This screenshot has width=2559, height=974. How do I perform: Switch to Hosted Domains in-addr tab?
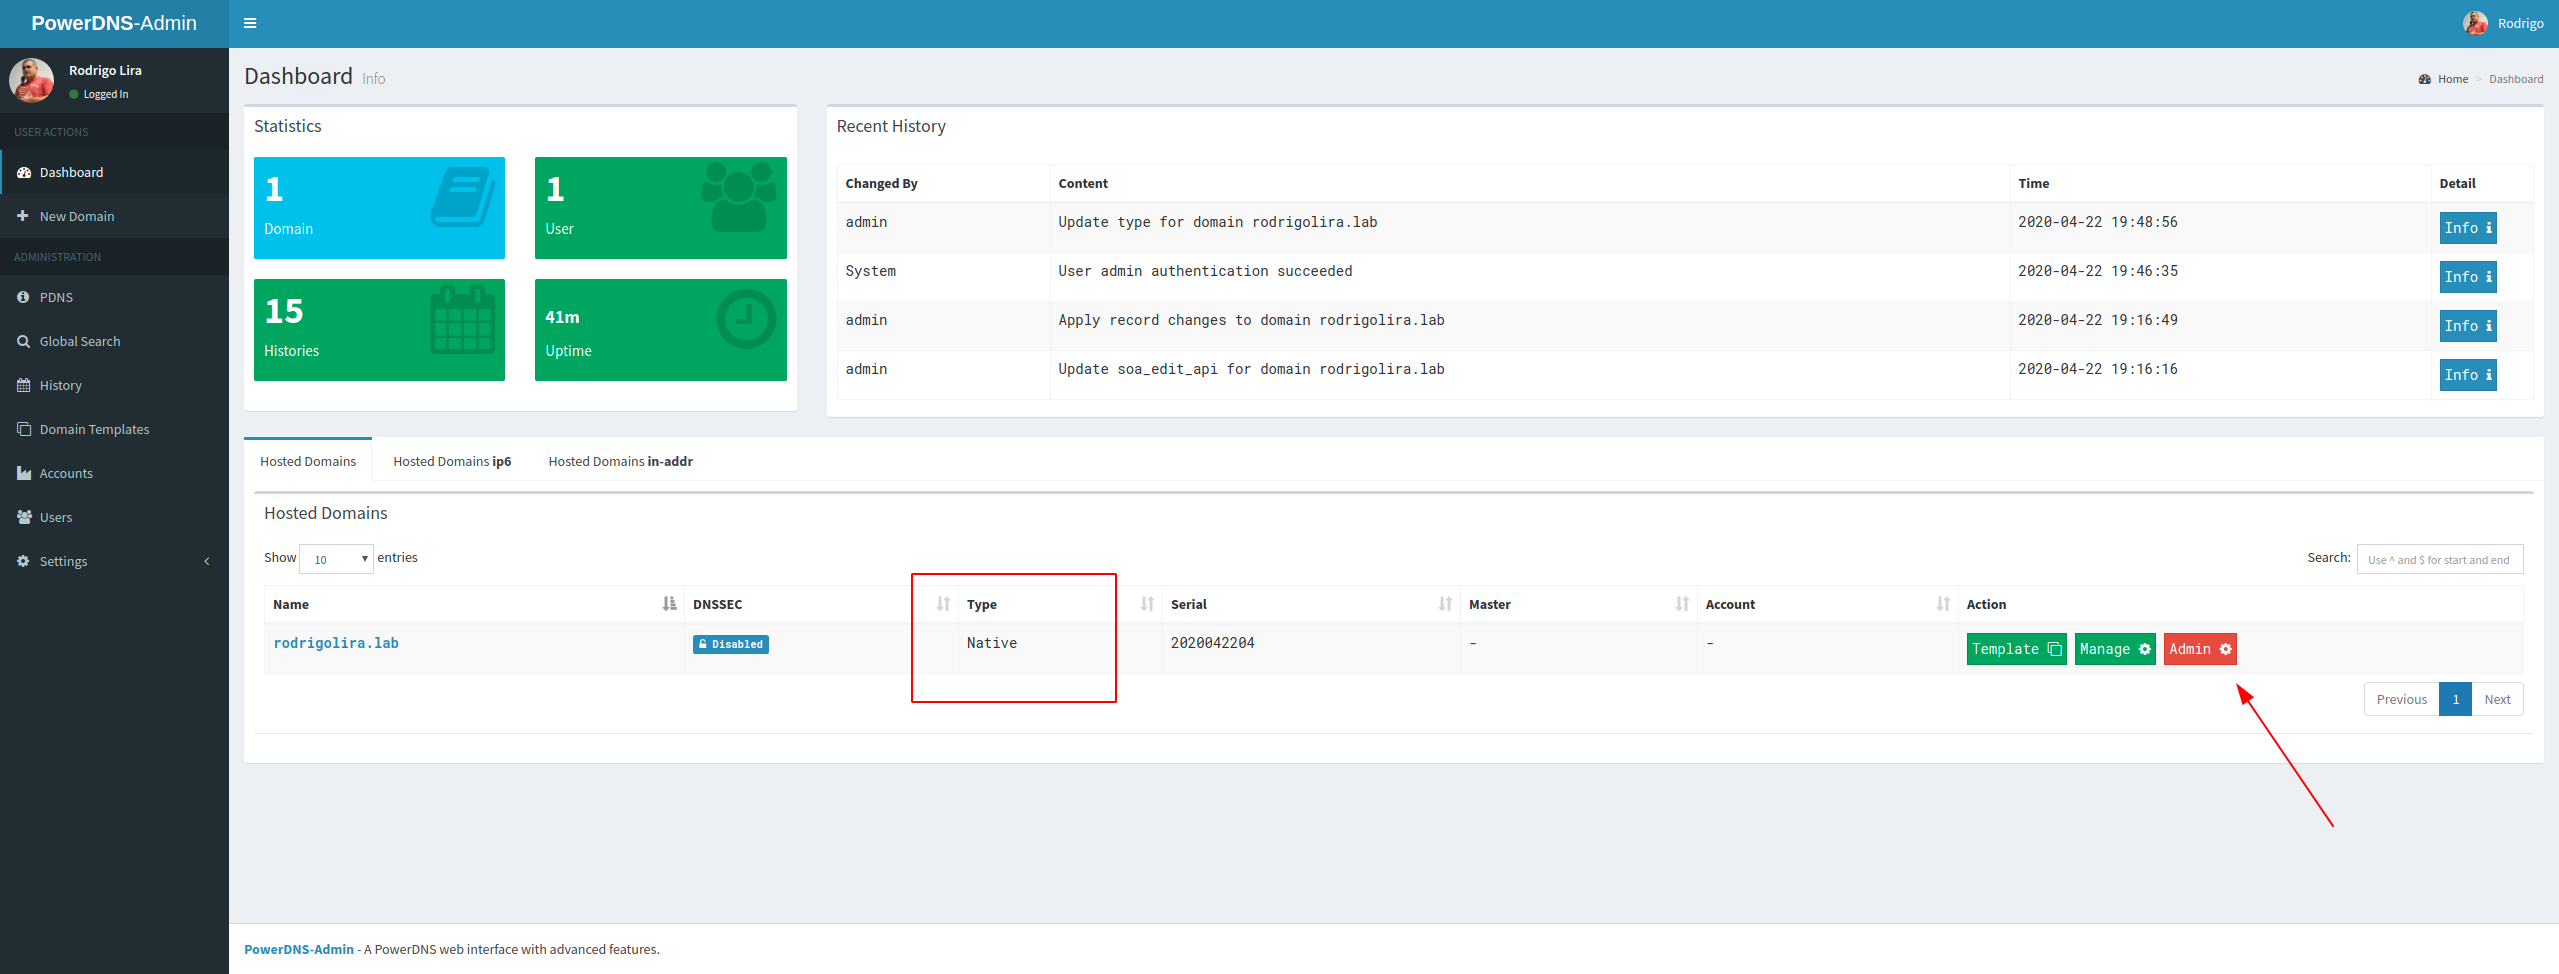point(620,461)
